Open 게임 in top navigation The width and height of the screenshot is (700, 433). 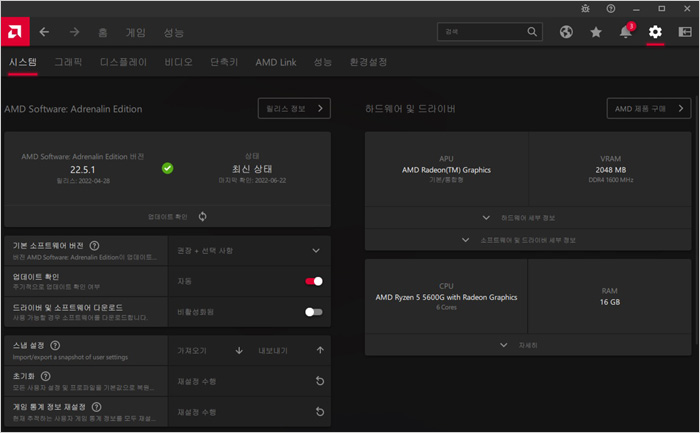click(x=136, y=32)
